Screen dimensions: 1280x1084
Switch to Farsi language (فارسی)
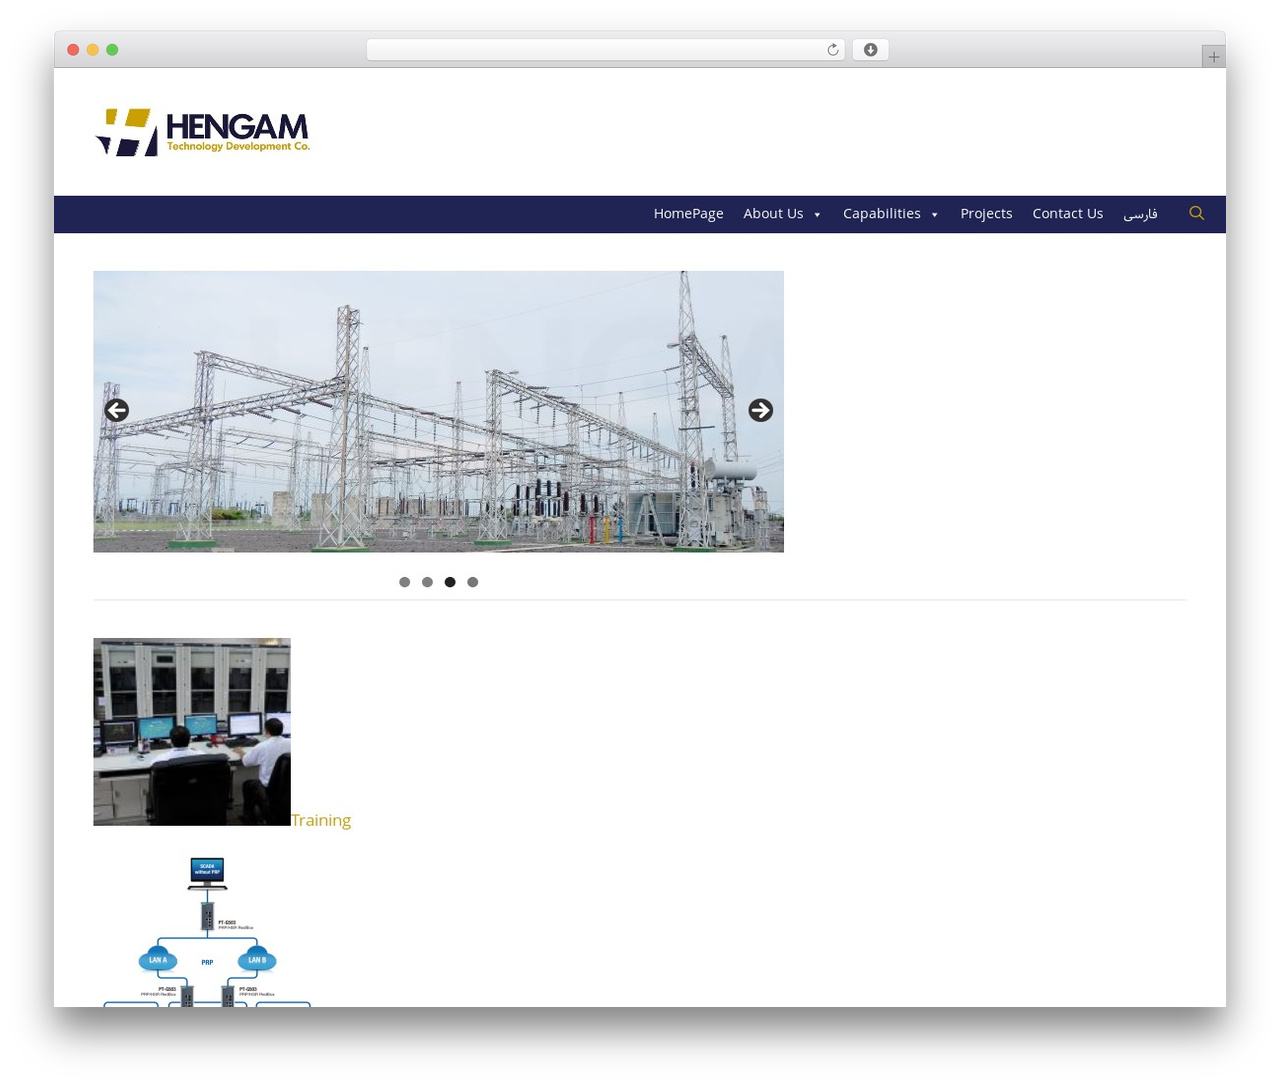[x=1140, y=214]
